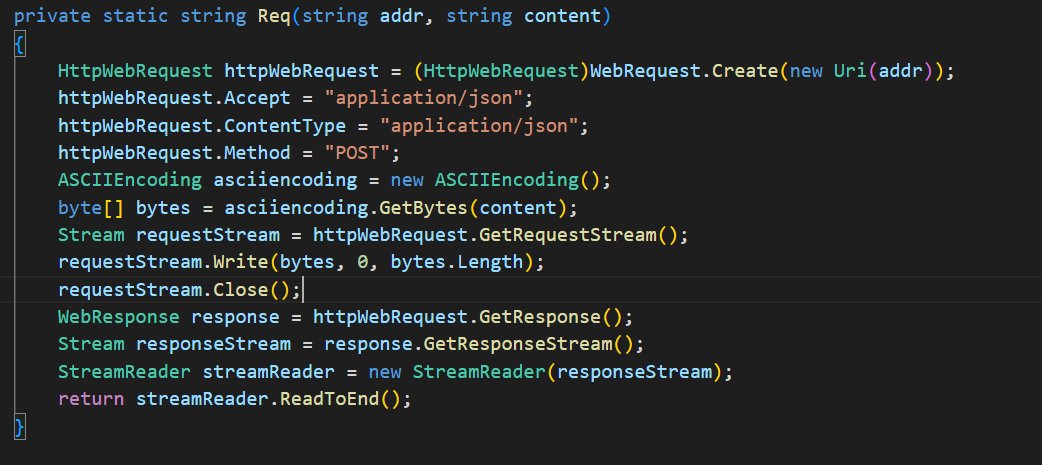1042x465 pixels.
Task: Click the "POST" string literal
Action: tap(368, 153)
